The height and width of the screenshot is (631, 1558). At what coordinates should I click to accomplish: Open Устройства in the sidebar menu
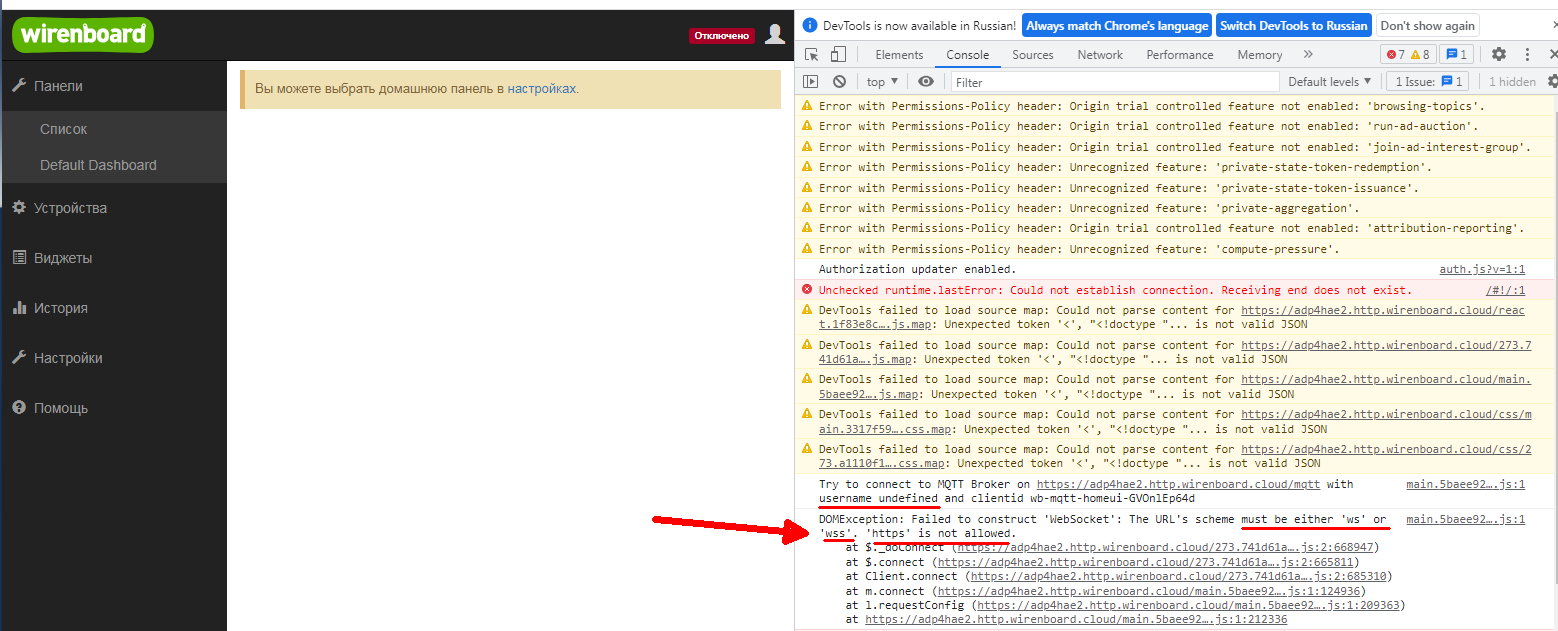(x=70, y=208)
